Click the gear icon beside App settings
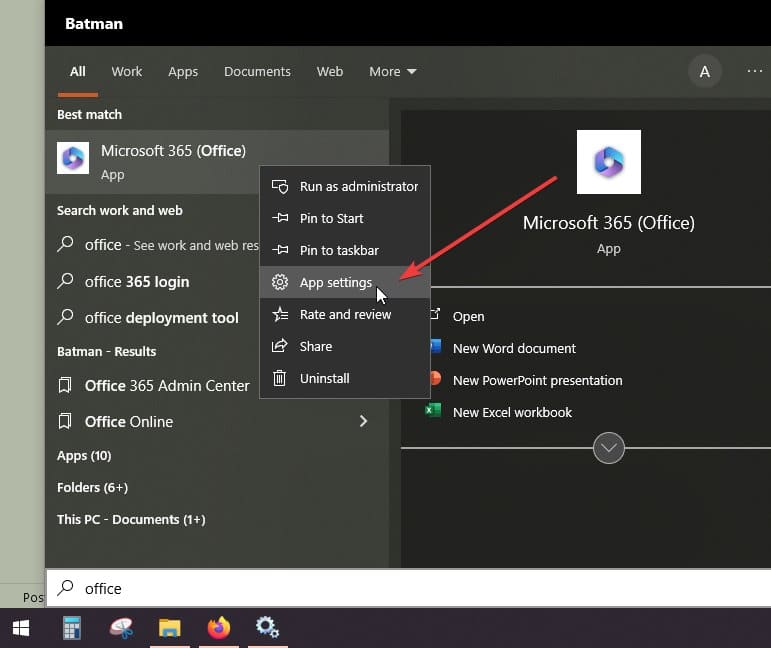The height and width of the screenshot is (648, 771). point(280,282)
